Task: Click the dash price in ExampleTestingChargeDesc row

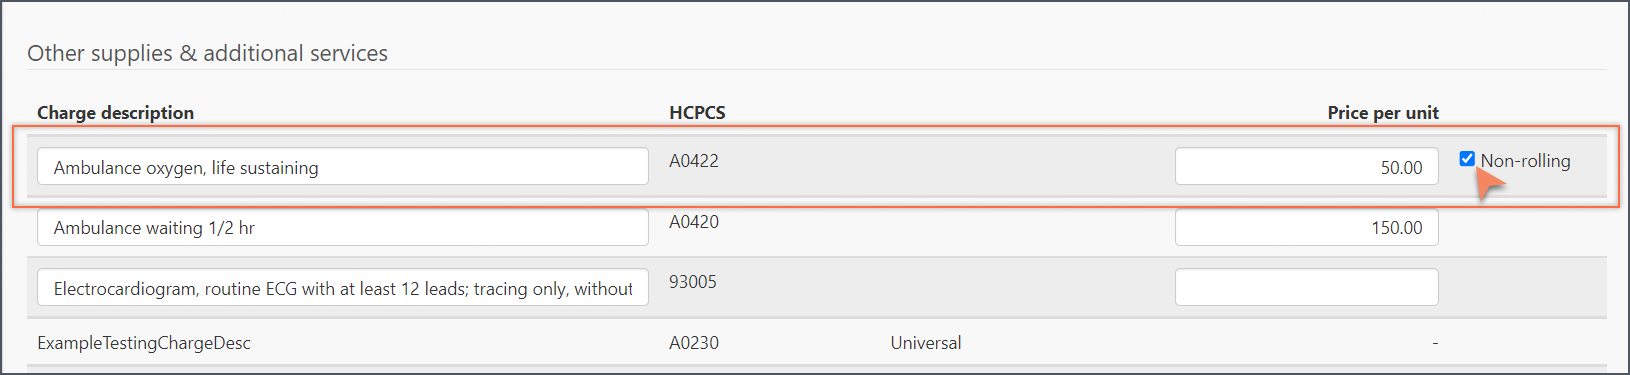Action: (x=1435, y=343)
